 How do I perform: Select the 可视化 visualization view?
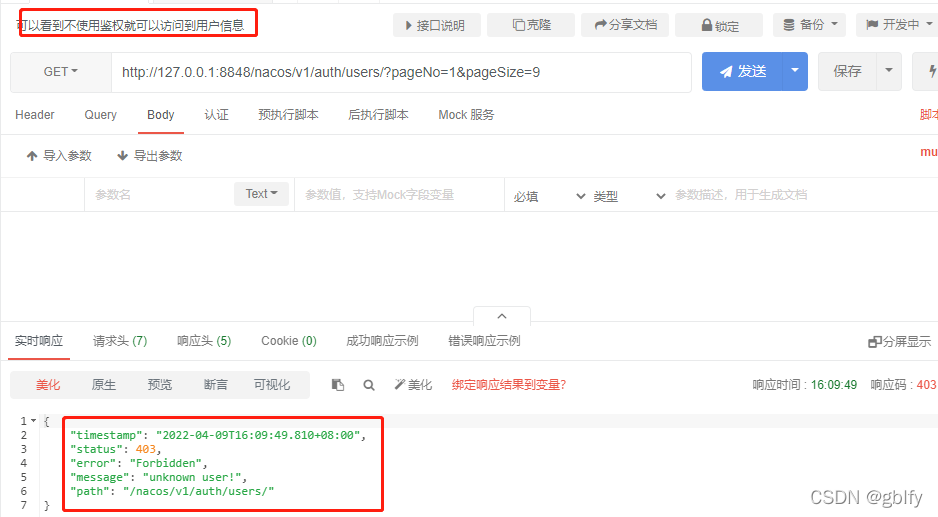(272, 385)
